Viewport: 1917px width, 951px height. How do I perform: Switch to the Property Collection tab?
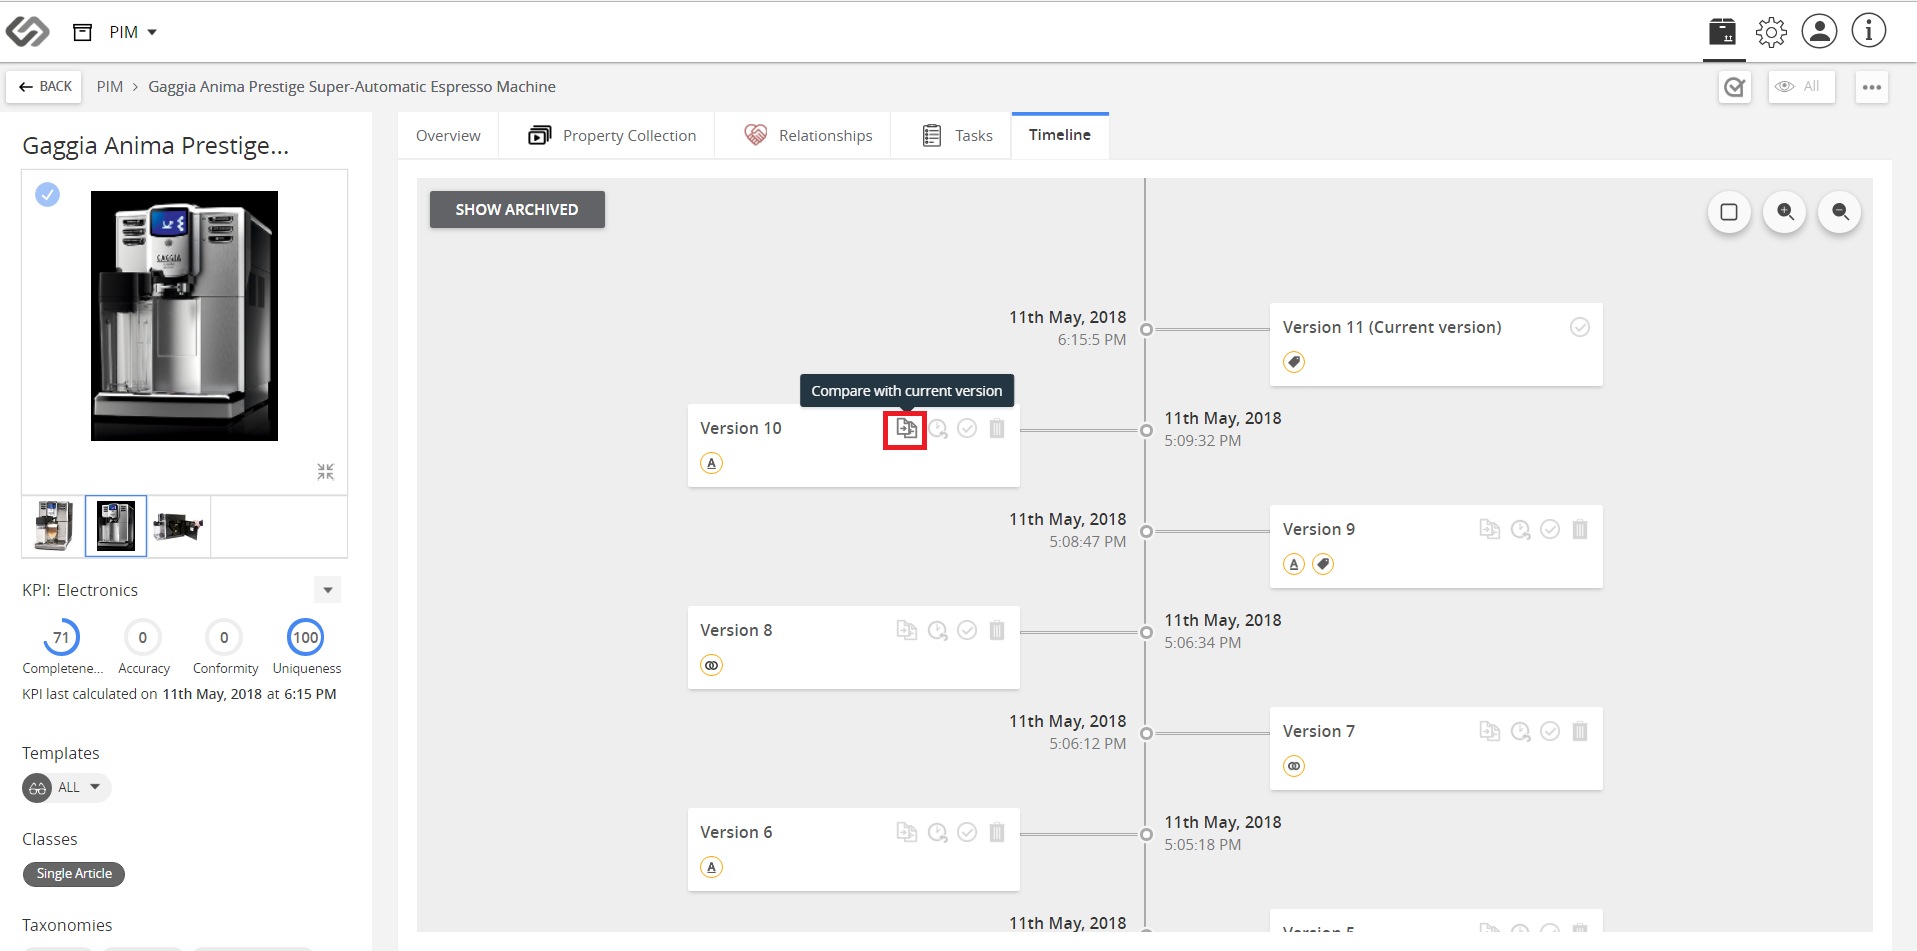[x=612, y=135]
